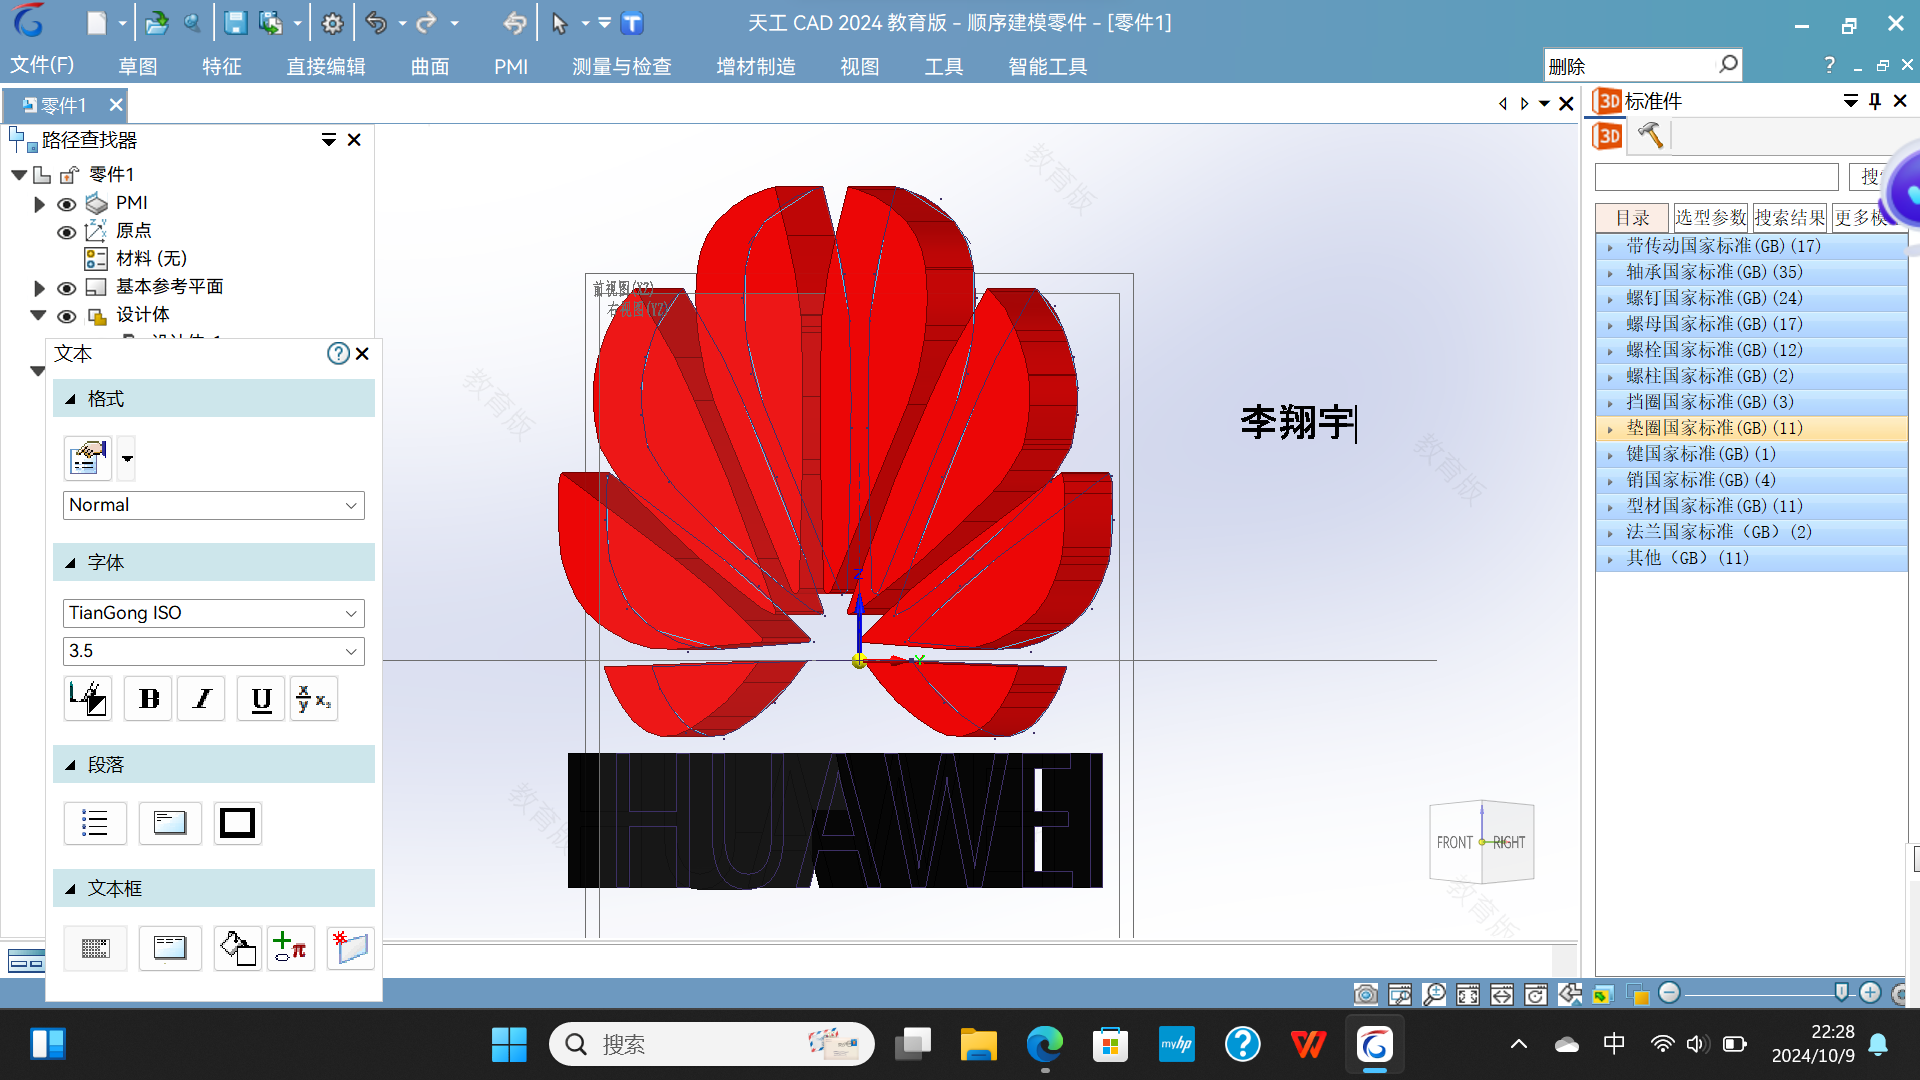Click the zoom slider handle
Image resolution: width=1920 pixels, height=1080 pixels.
click(x=1841, y=991)
